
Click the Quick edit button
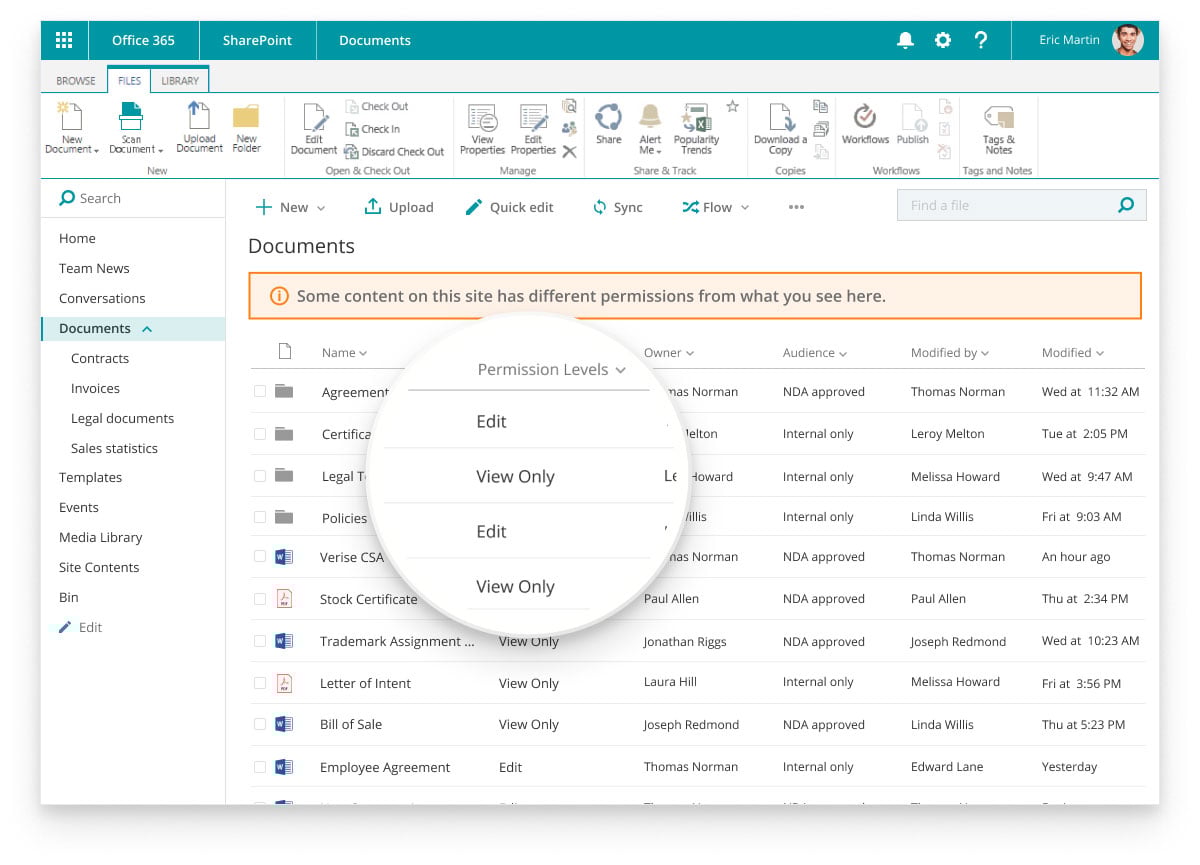pyautogui.click(x=510, y=207)
